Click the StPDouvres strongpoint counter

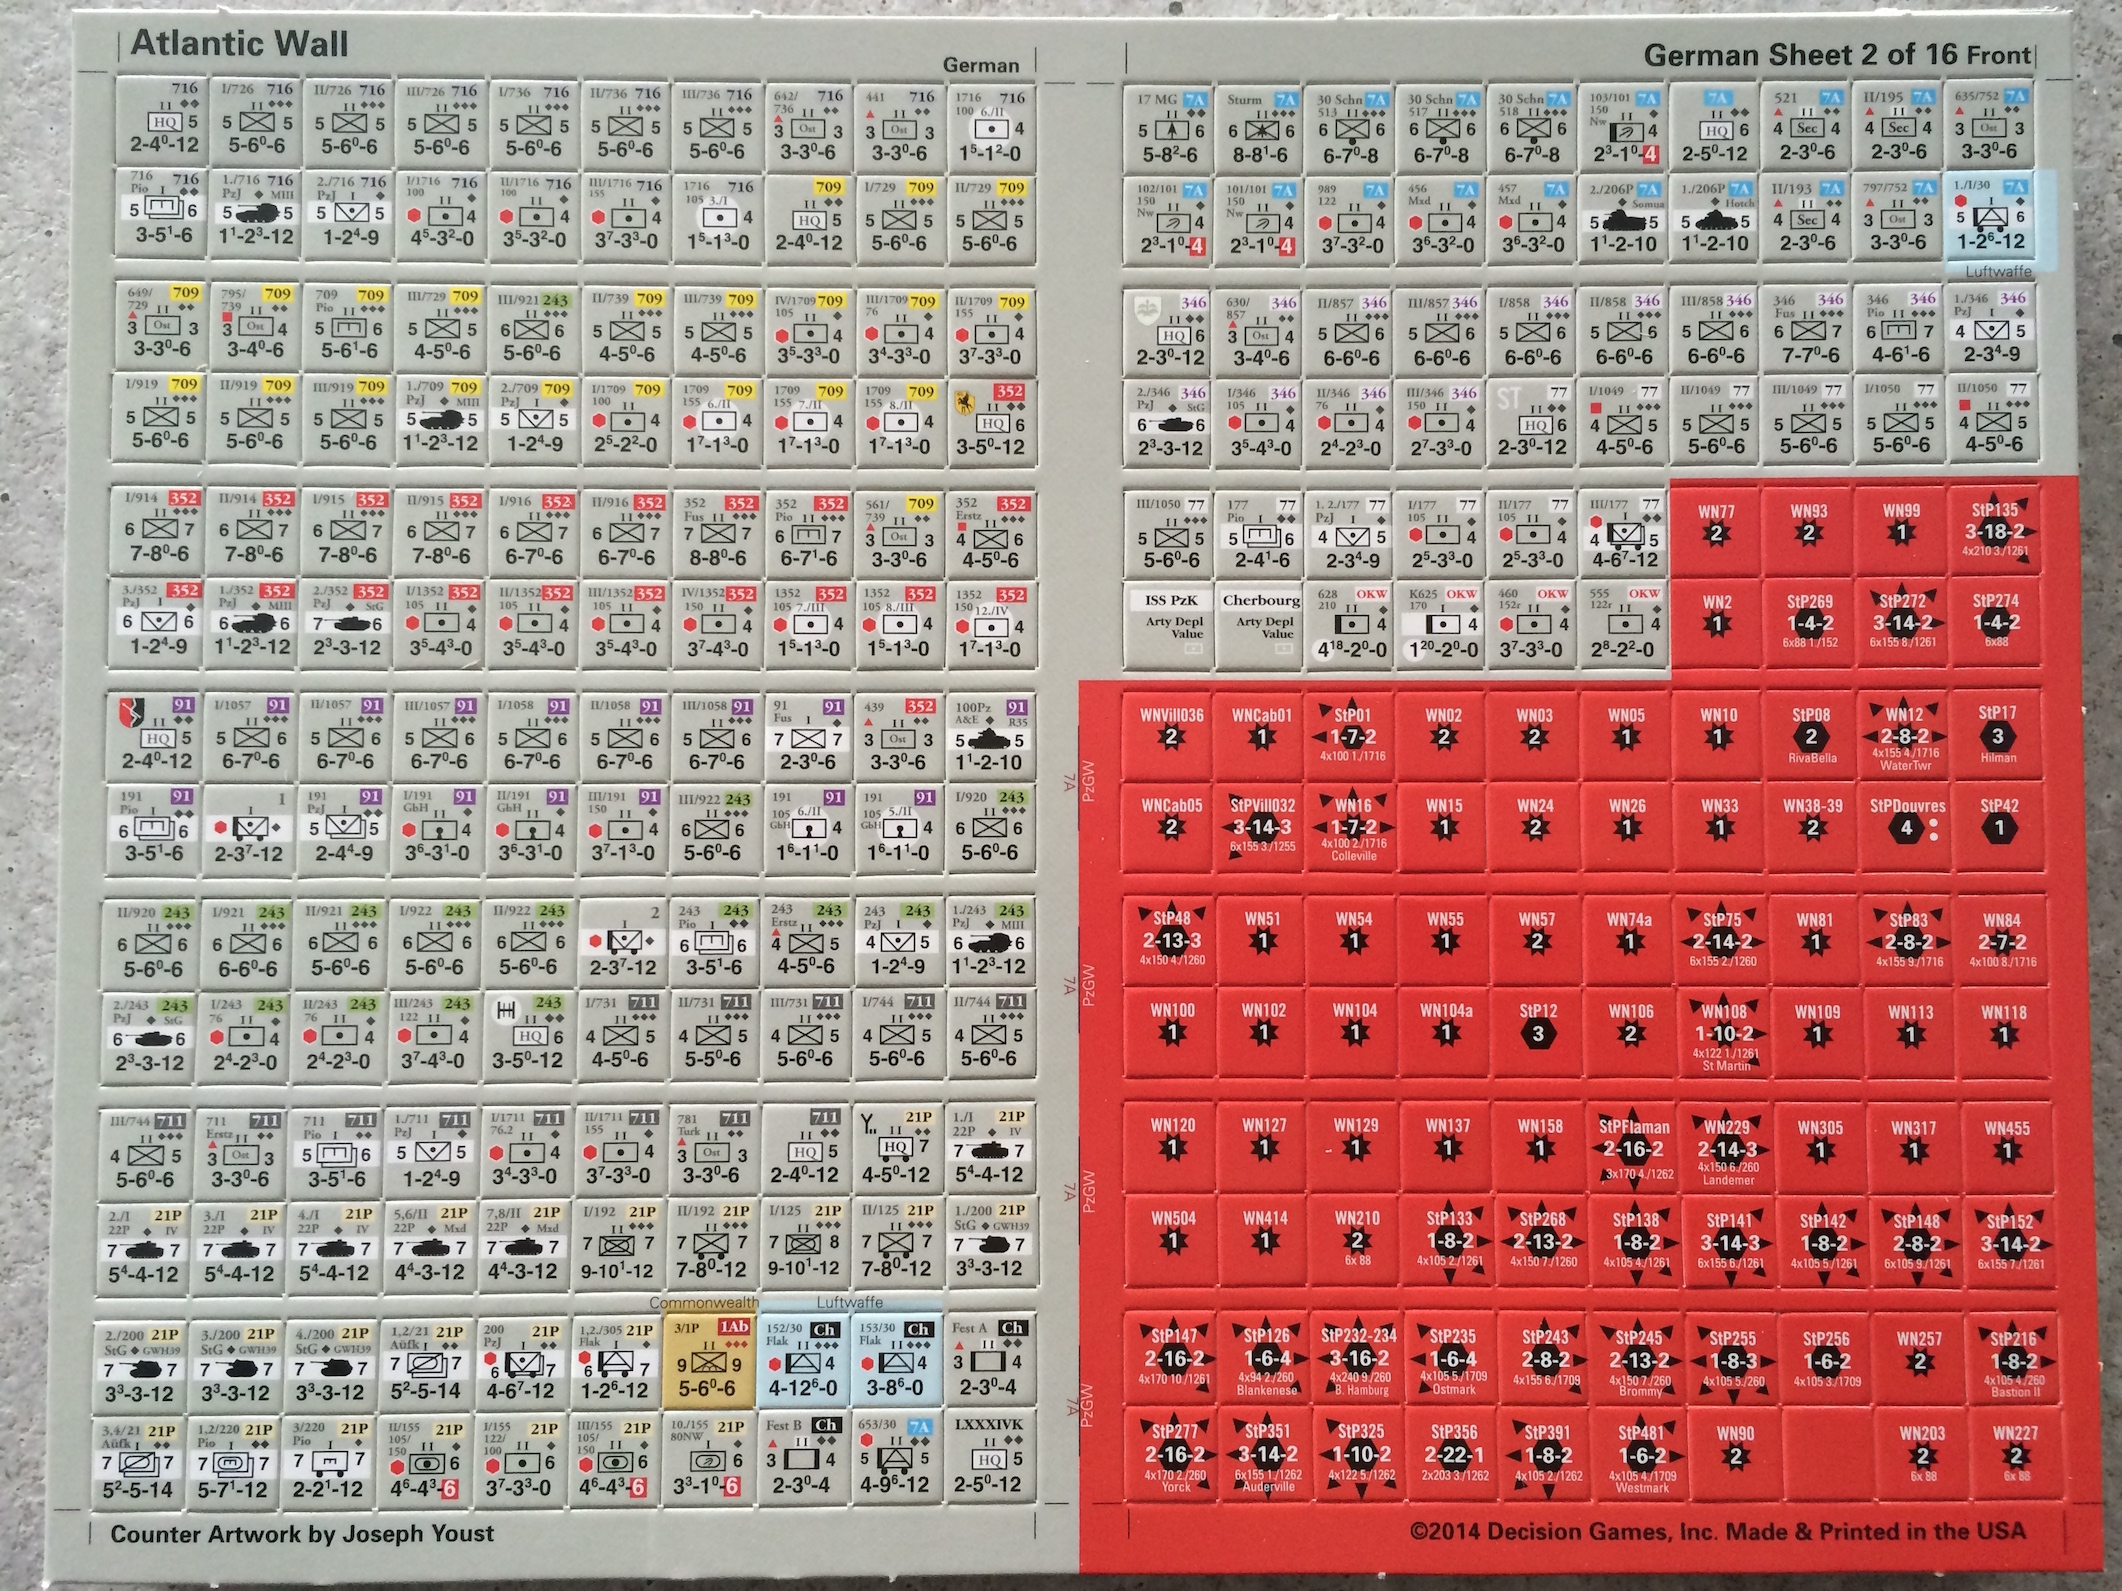(x=1907, y=826)
